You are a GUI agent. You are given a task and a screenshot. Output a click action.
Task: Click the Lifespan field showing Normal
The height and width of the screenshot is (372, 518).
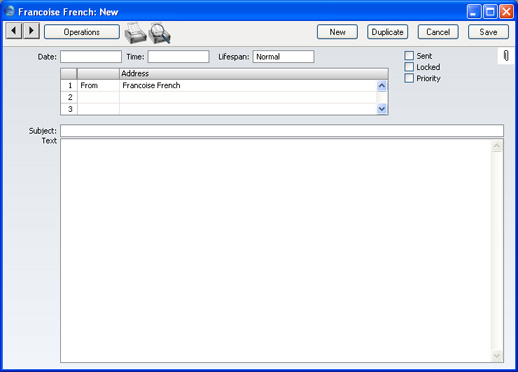point(283,57)
